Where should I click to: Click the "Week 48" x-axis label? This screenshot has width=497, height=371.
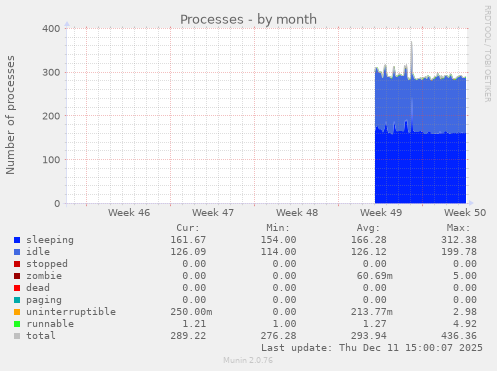297,213
